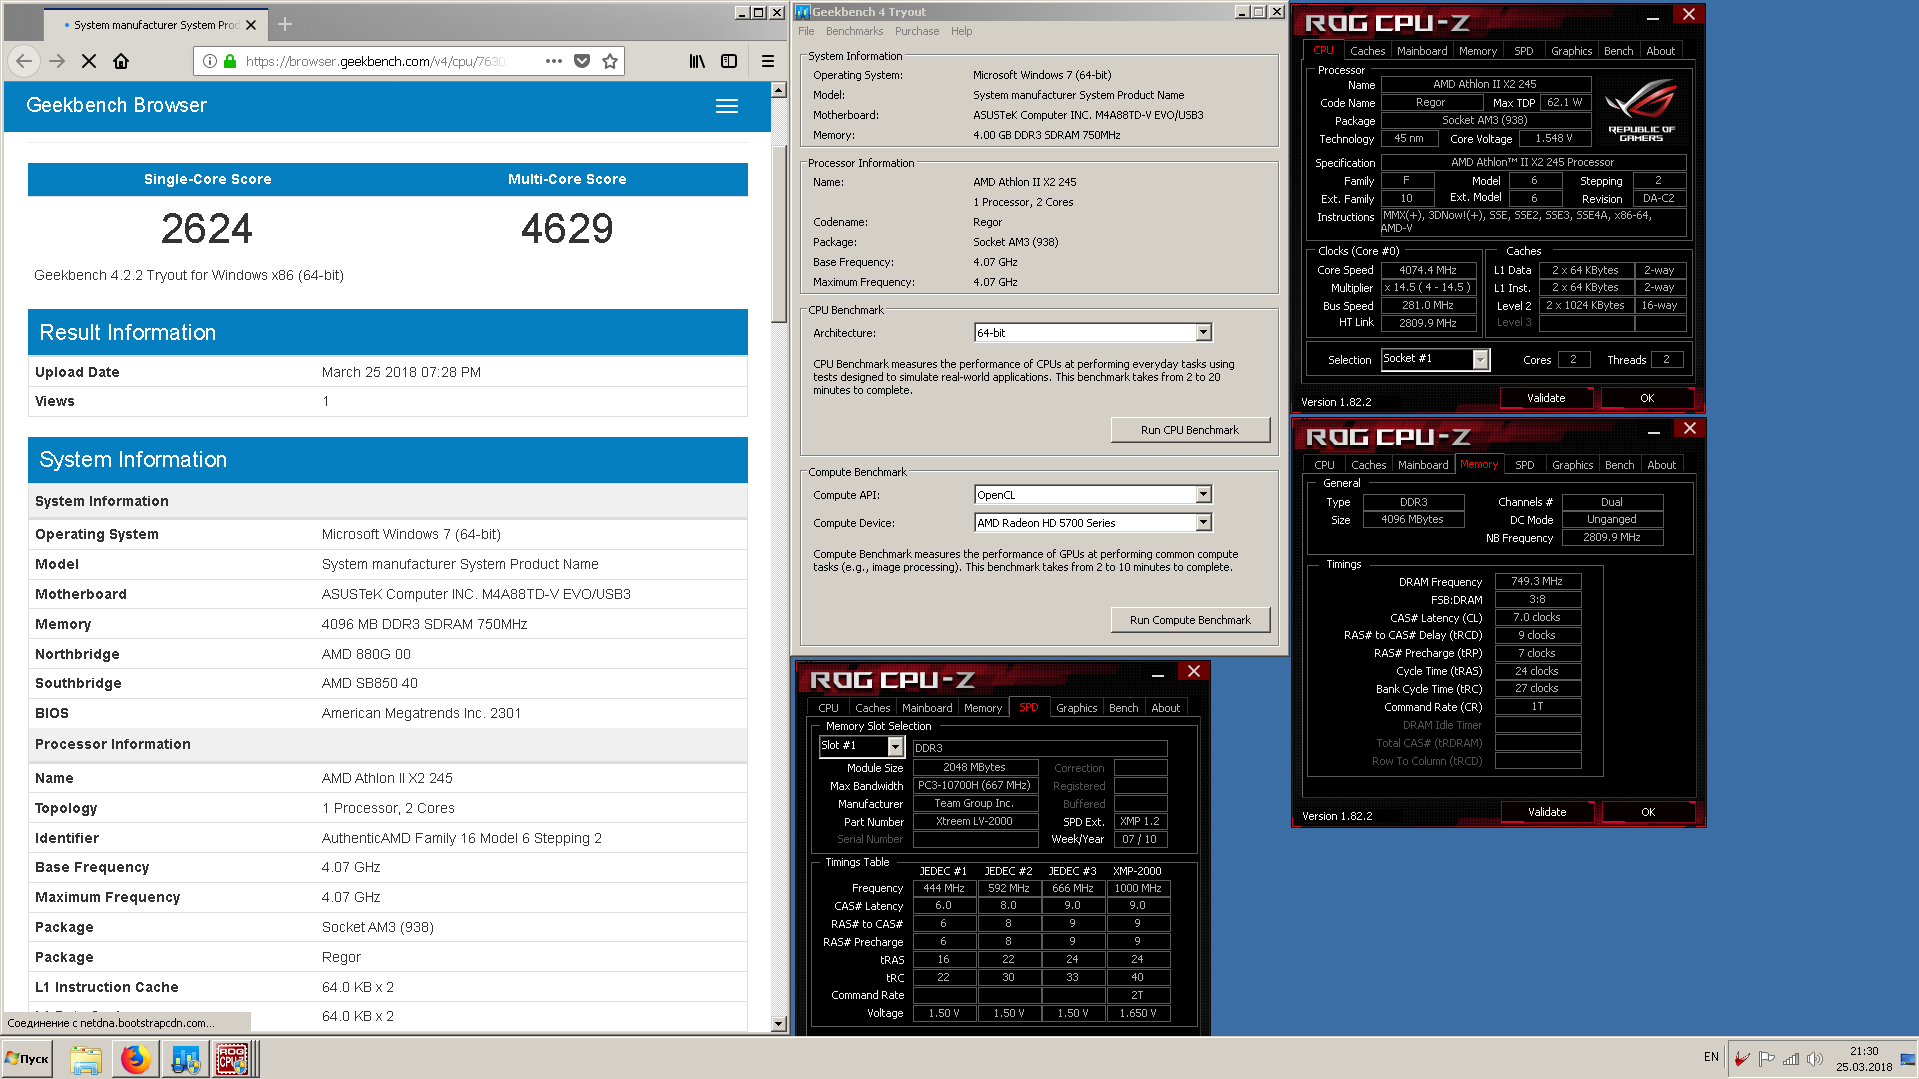The width and height of the screenshot is (1919, 1079).
Task: Stop loading the Geekbench page
Action: pyautogui.click(x=89, y=61)
